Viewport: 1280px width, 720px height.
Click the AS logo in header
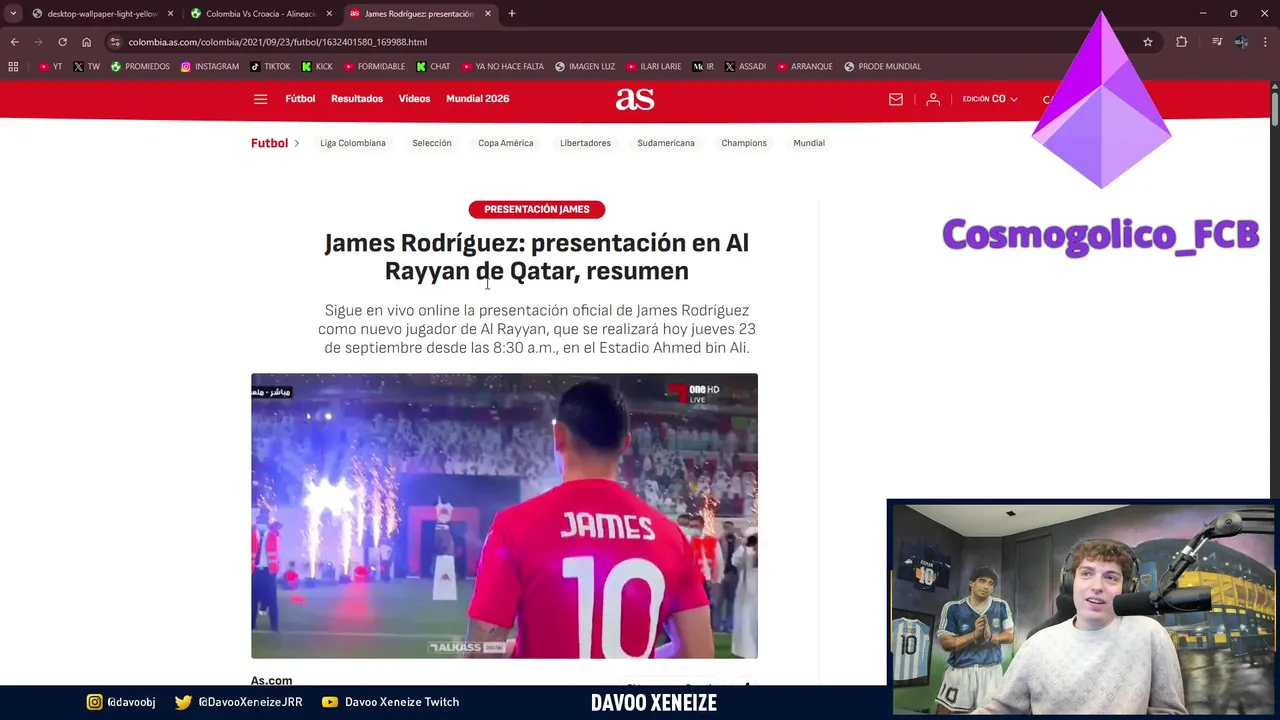635,98
